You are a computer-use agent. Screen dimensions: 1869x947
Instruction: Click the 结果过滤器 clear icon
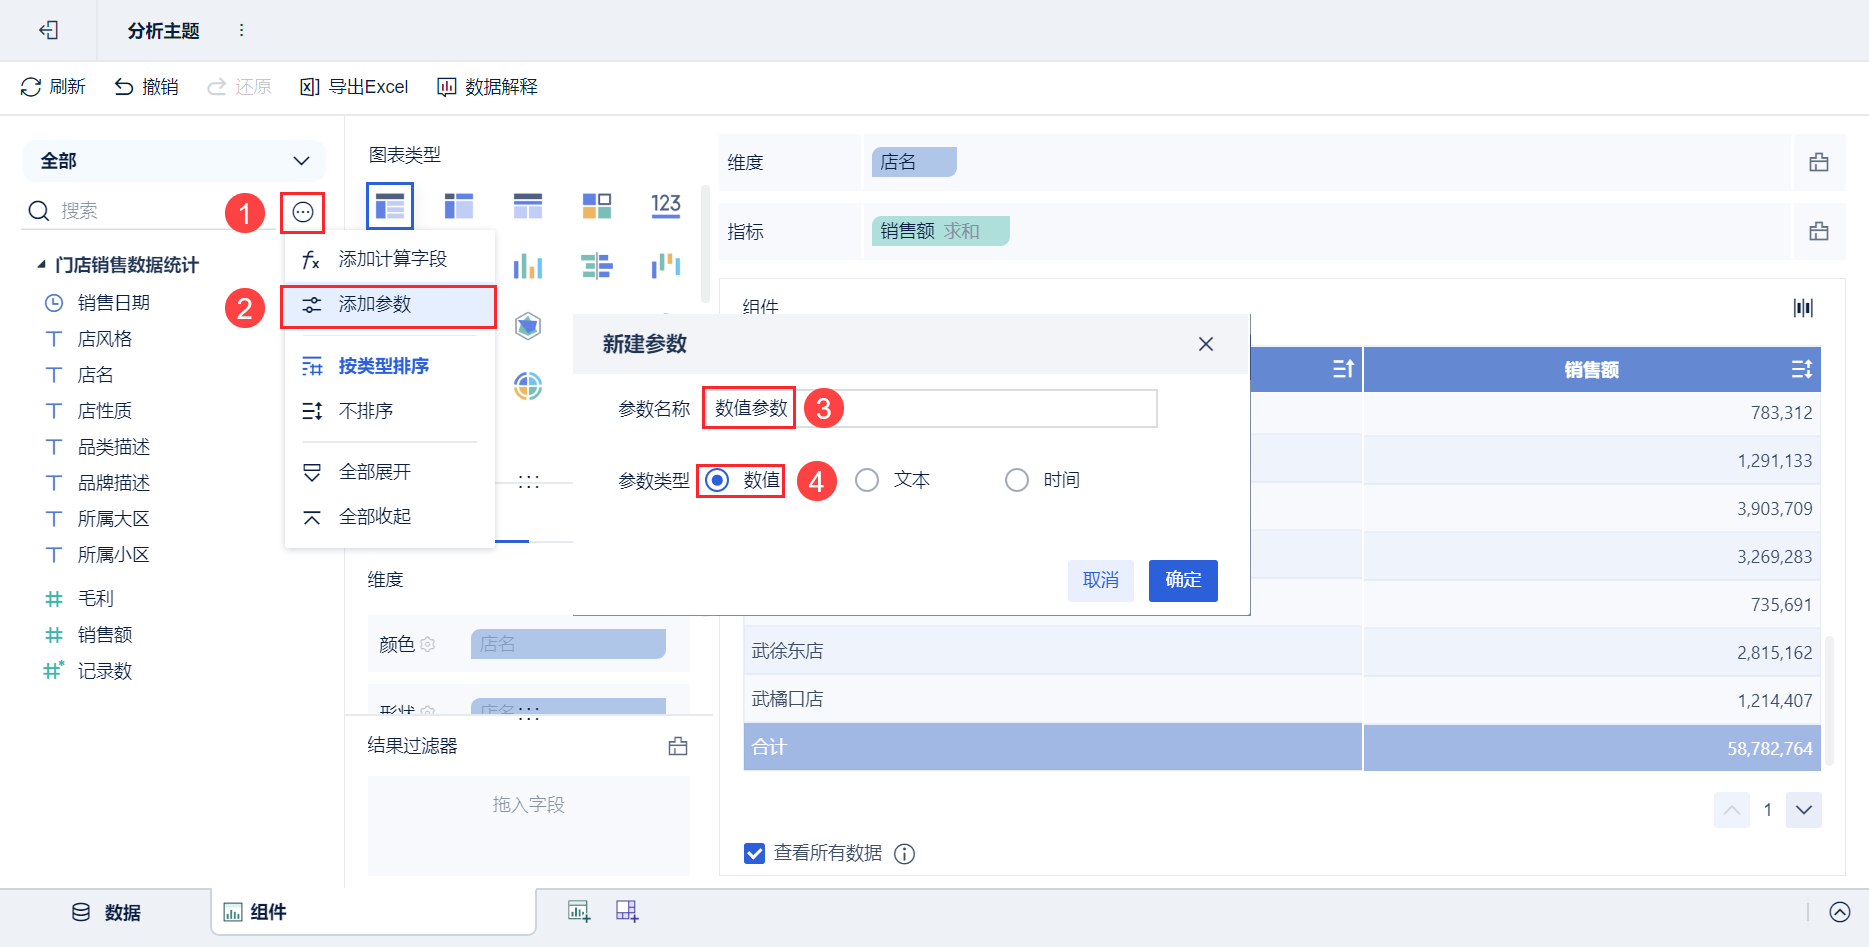tap(678, 746)
